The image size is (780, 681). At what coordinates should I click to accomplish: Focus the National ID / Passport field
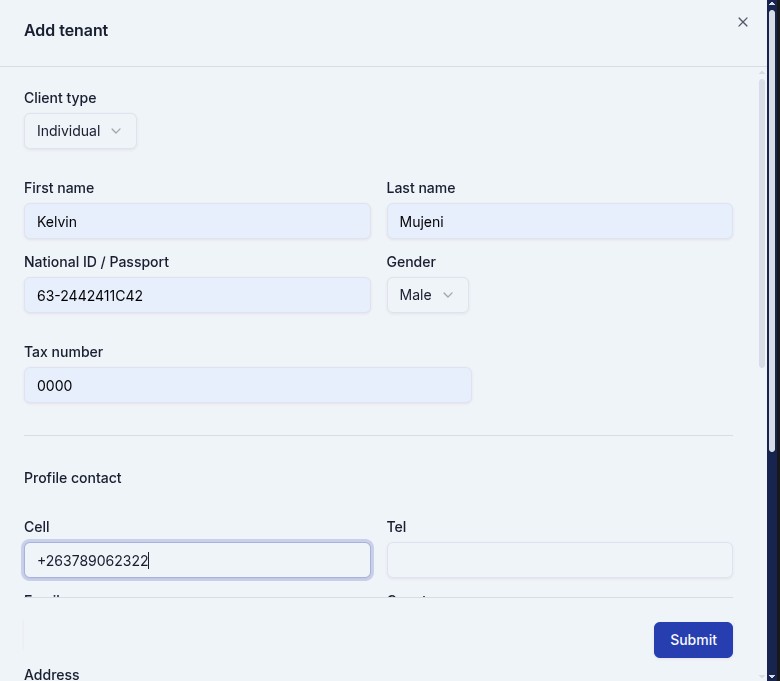(197, 295)
